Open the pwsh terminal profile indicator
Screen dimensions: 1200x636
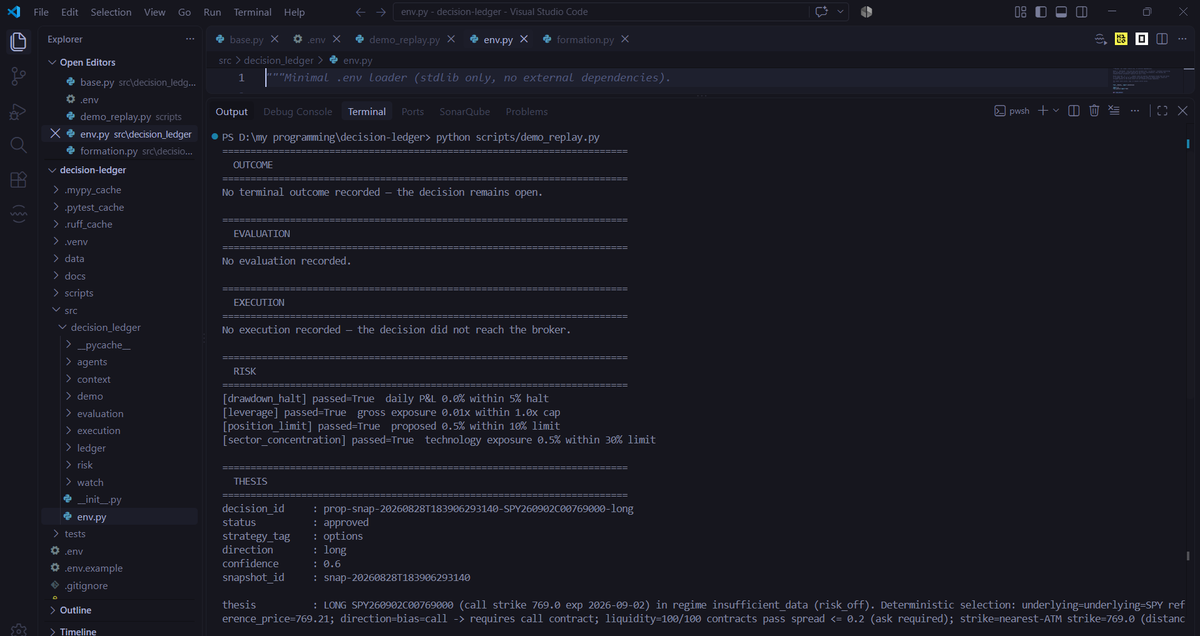(1011, 111)
